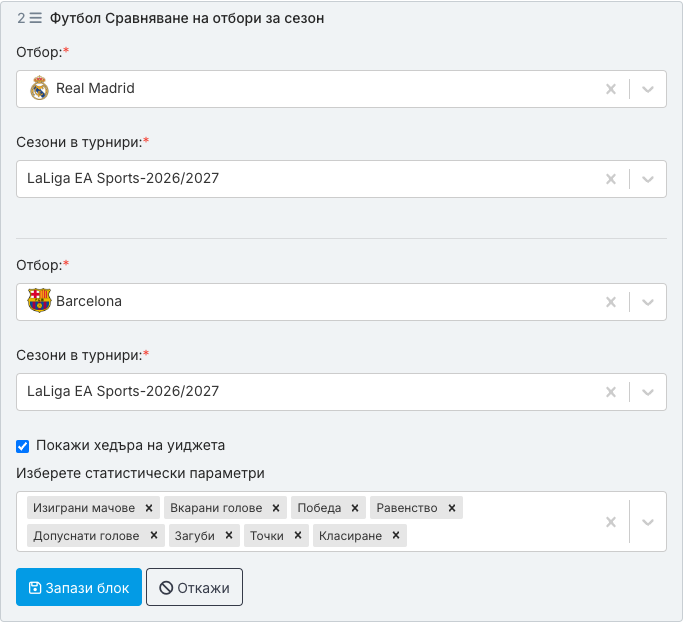This screenshot has height=623, width=683.
Task: Open the Barcelona team dropdown arrow
Action: click(648, 302)
